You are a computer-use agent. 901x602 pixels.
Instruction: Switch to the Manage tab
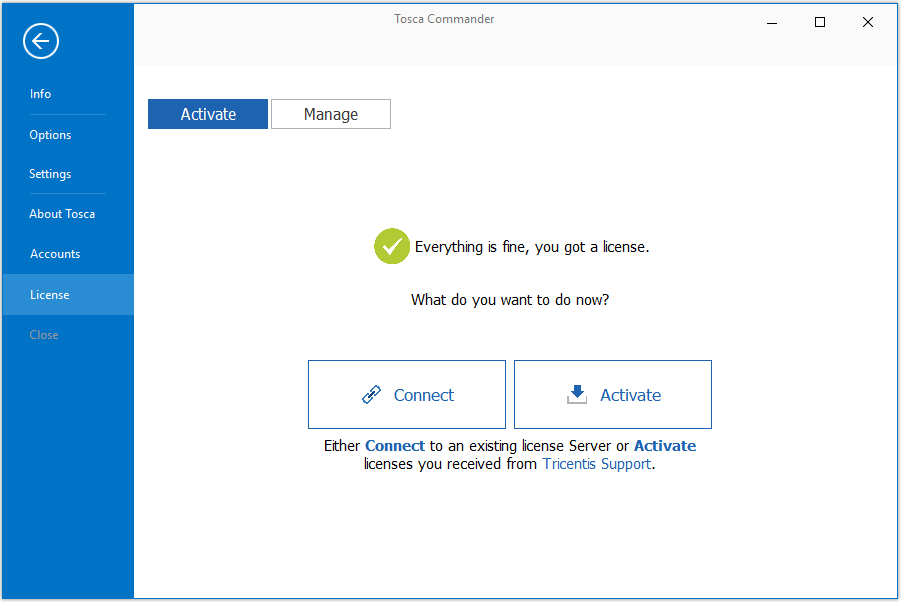pos(331,114)
